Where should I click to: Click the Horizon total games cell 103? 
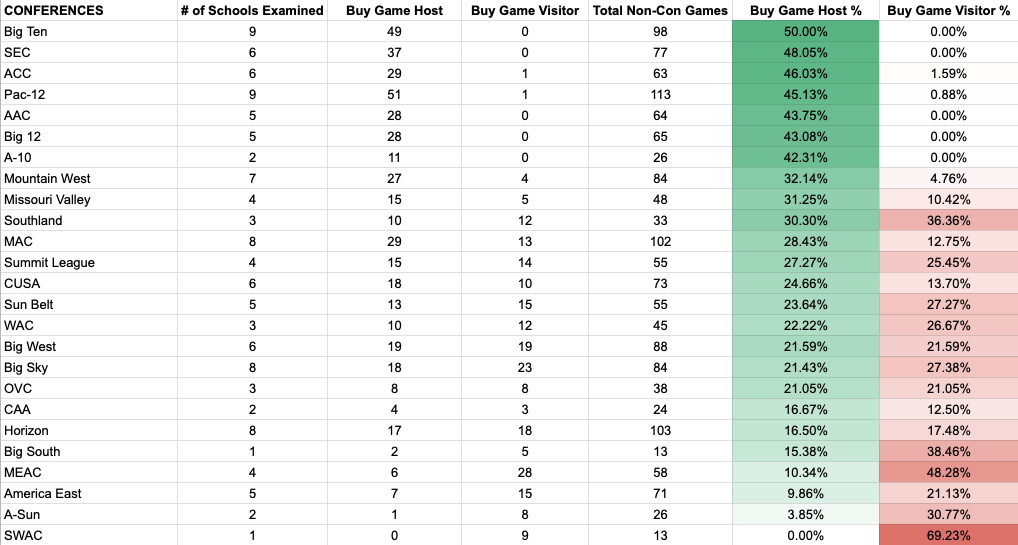coord(660,431)
